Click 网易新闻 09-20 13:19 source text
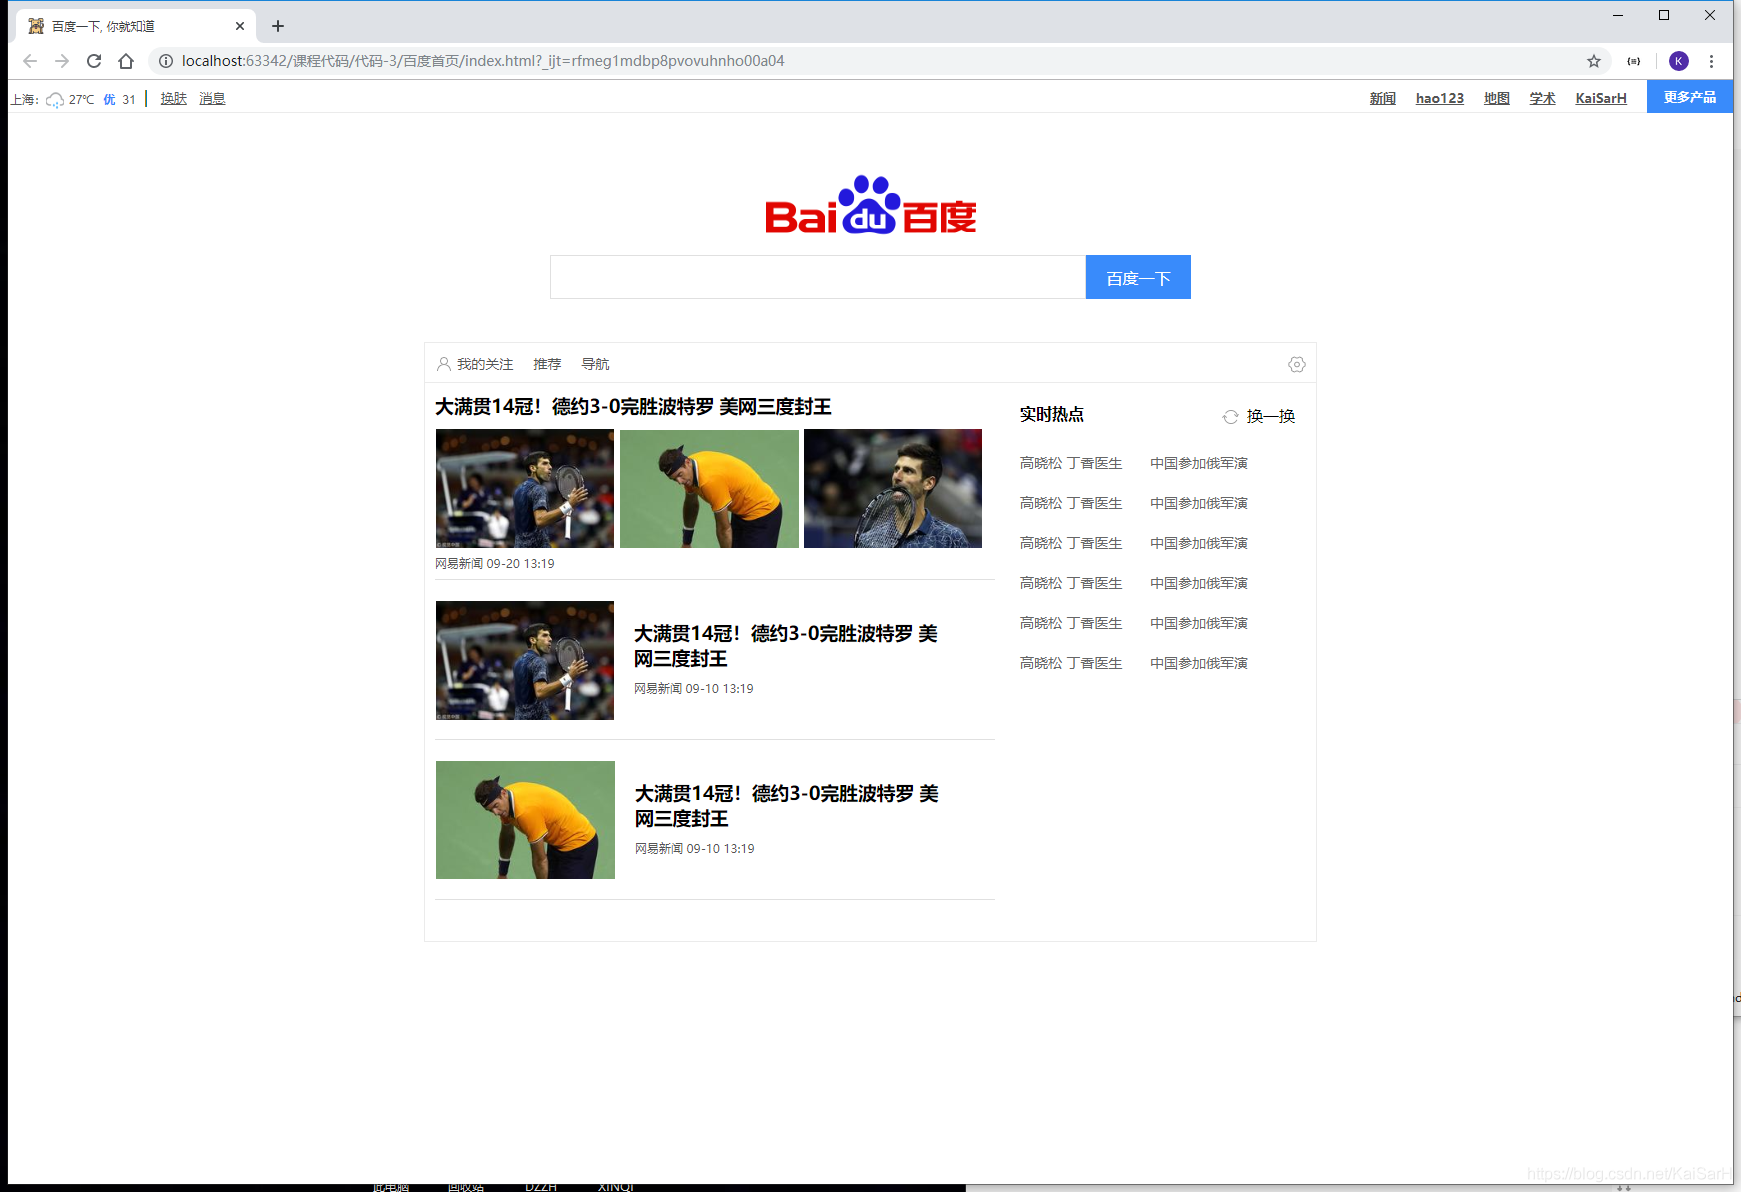 pyautogui.click(x=495, y=564)
